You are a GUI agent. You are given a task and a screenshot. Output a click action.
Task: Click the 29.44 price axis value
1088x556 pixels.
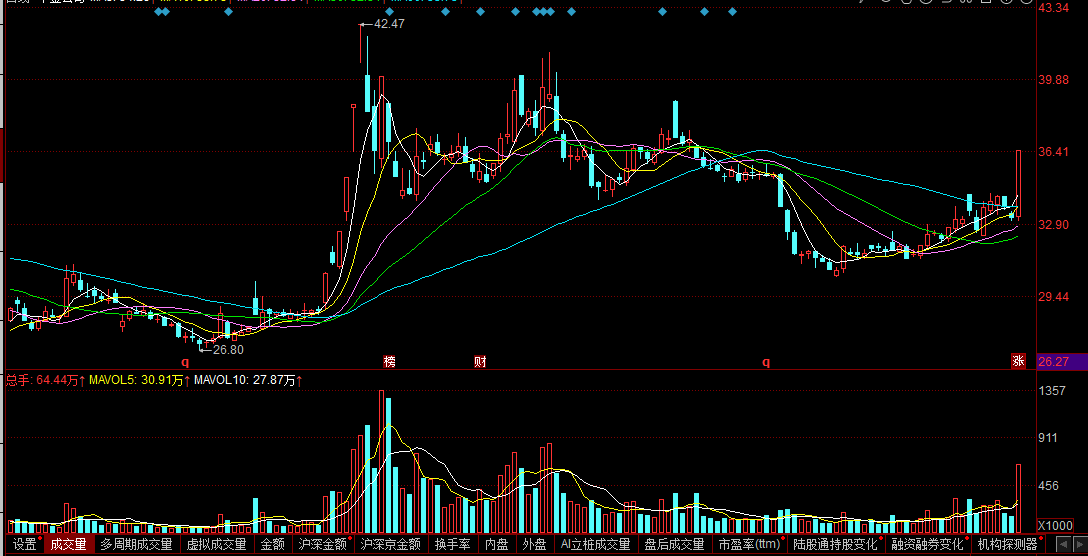click(1054, 297)
